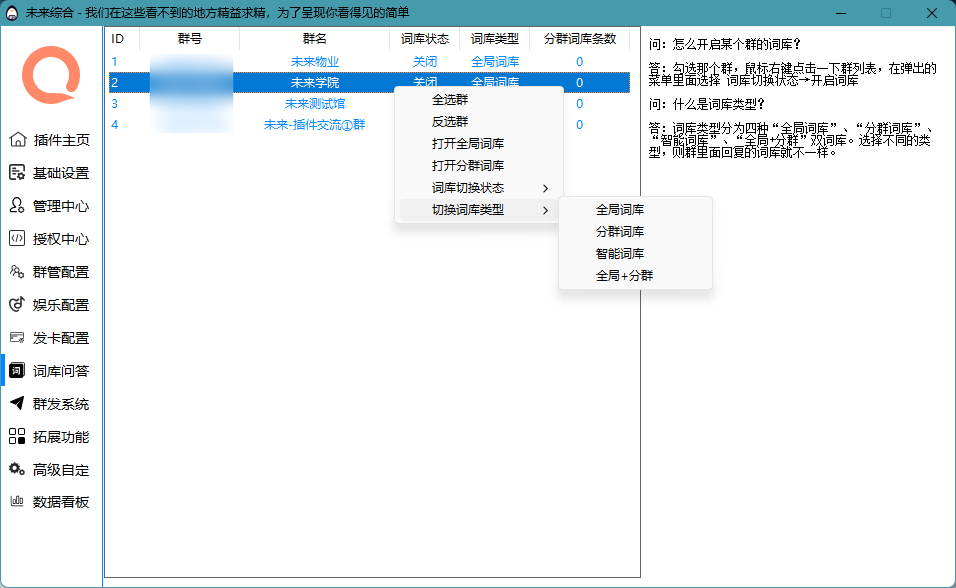Image resolution: width=956 pixels, height=588 pixels.
Task: Select 全局+分群 in the submenu
Action: [624, 276]
